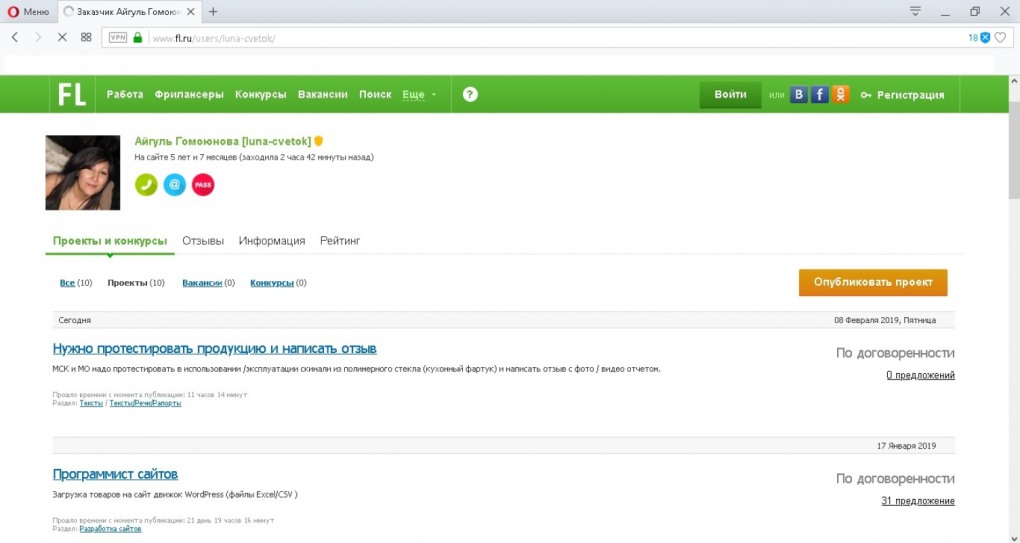Click the green phone verification icon
Screen dimensions: 1020x543
coord(146,185)
